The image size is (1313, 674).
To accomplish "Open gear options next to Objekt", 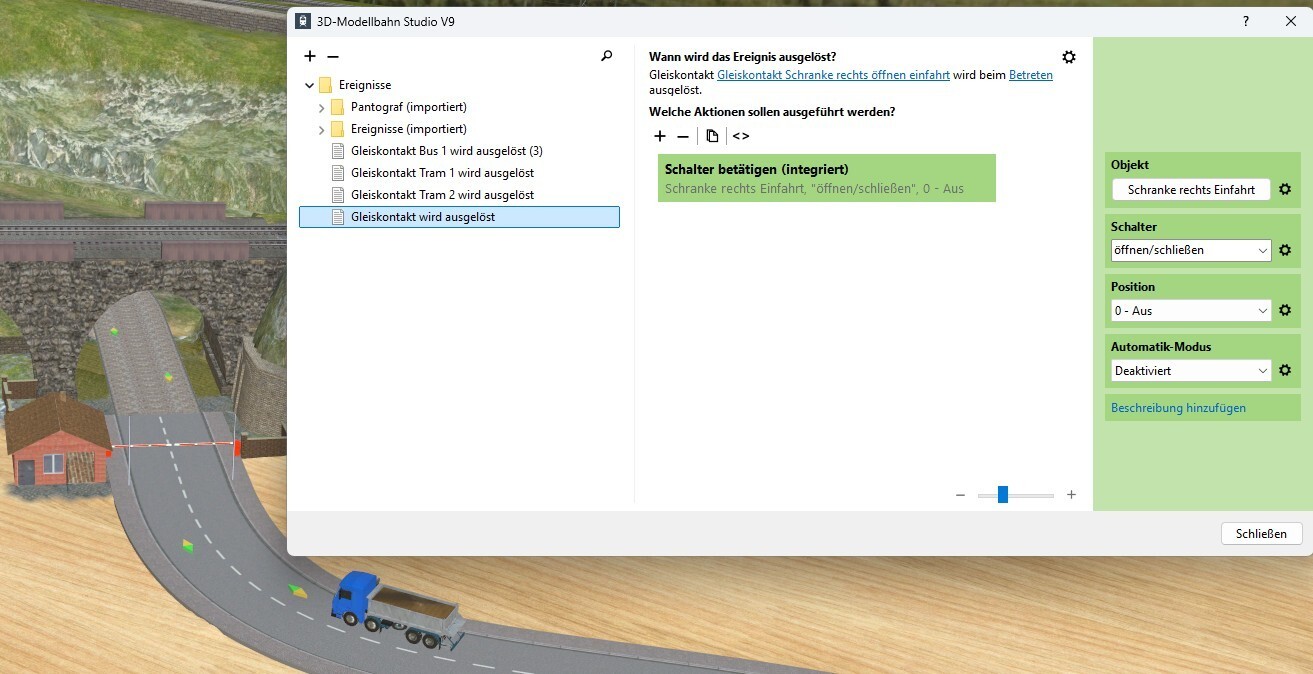I will click(x=1285, y=189).
